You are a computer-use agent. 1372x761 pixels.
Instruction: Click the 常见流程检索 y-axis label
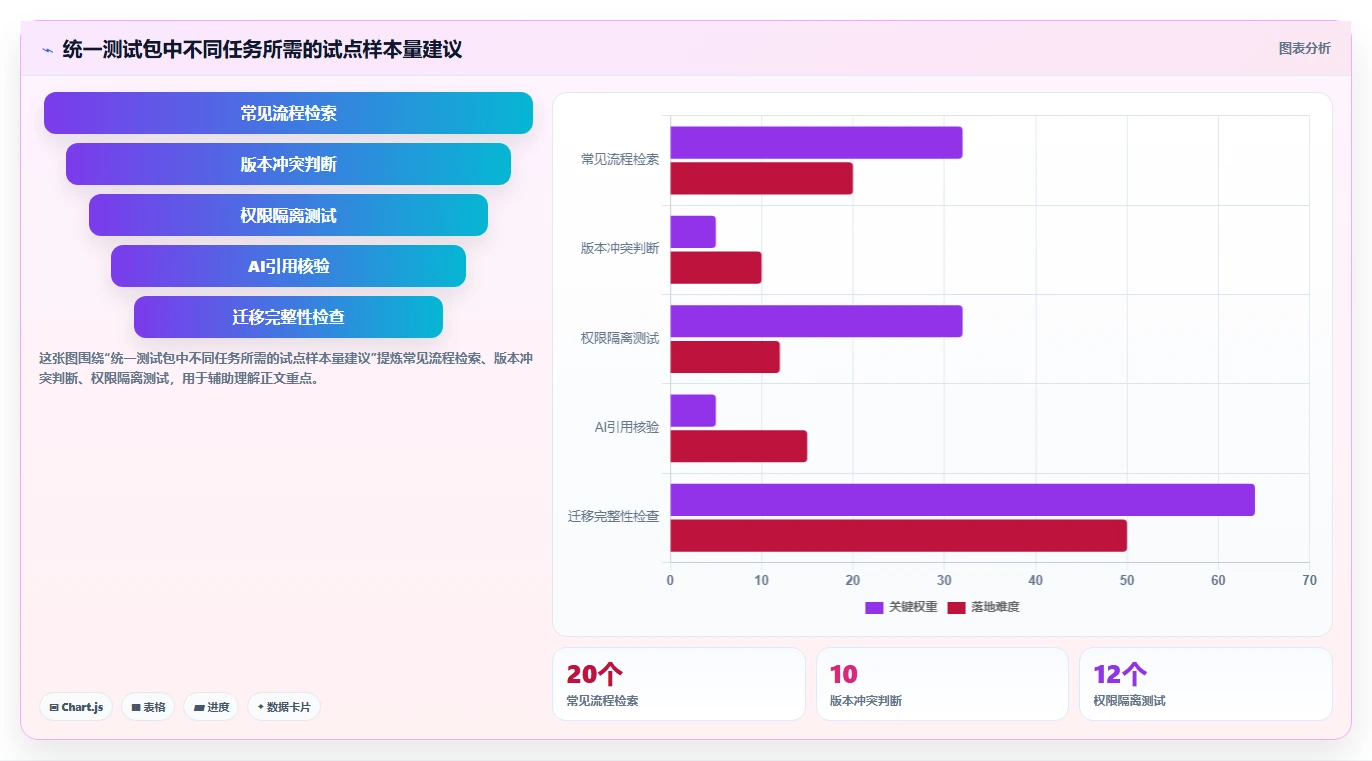(x=620, y=159)
